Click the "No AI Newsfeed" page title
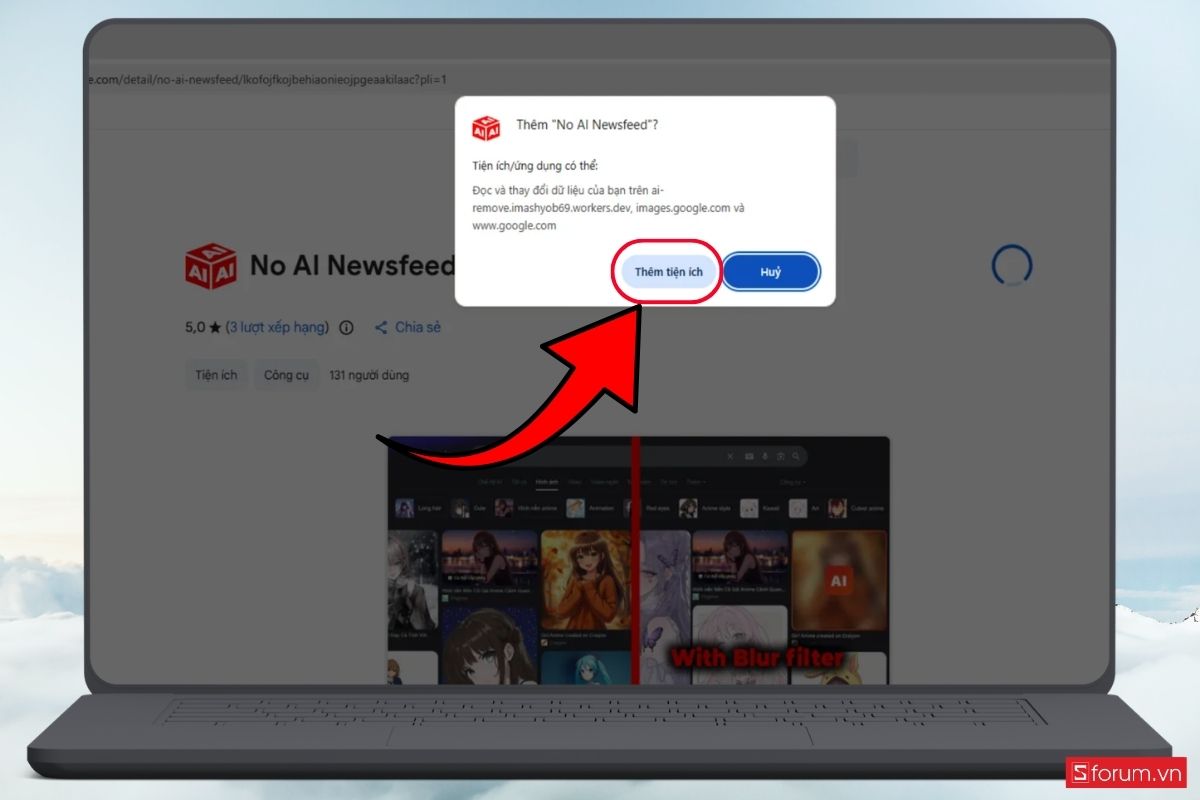This screenshot has height=800, width=1200. pos(352,265)
